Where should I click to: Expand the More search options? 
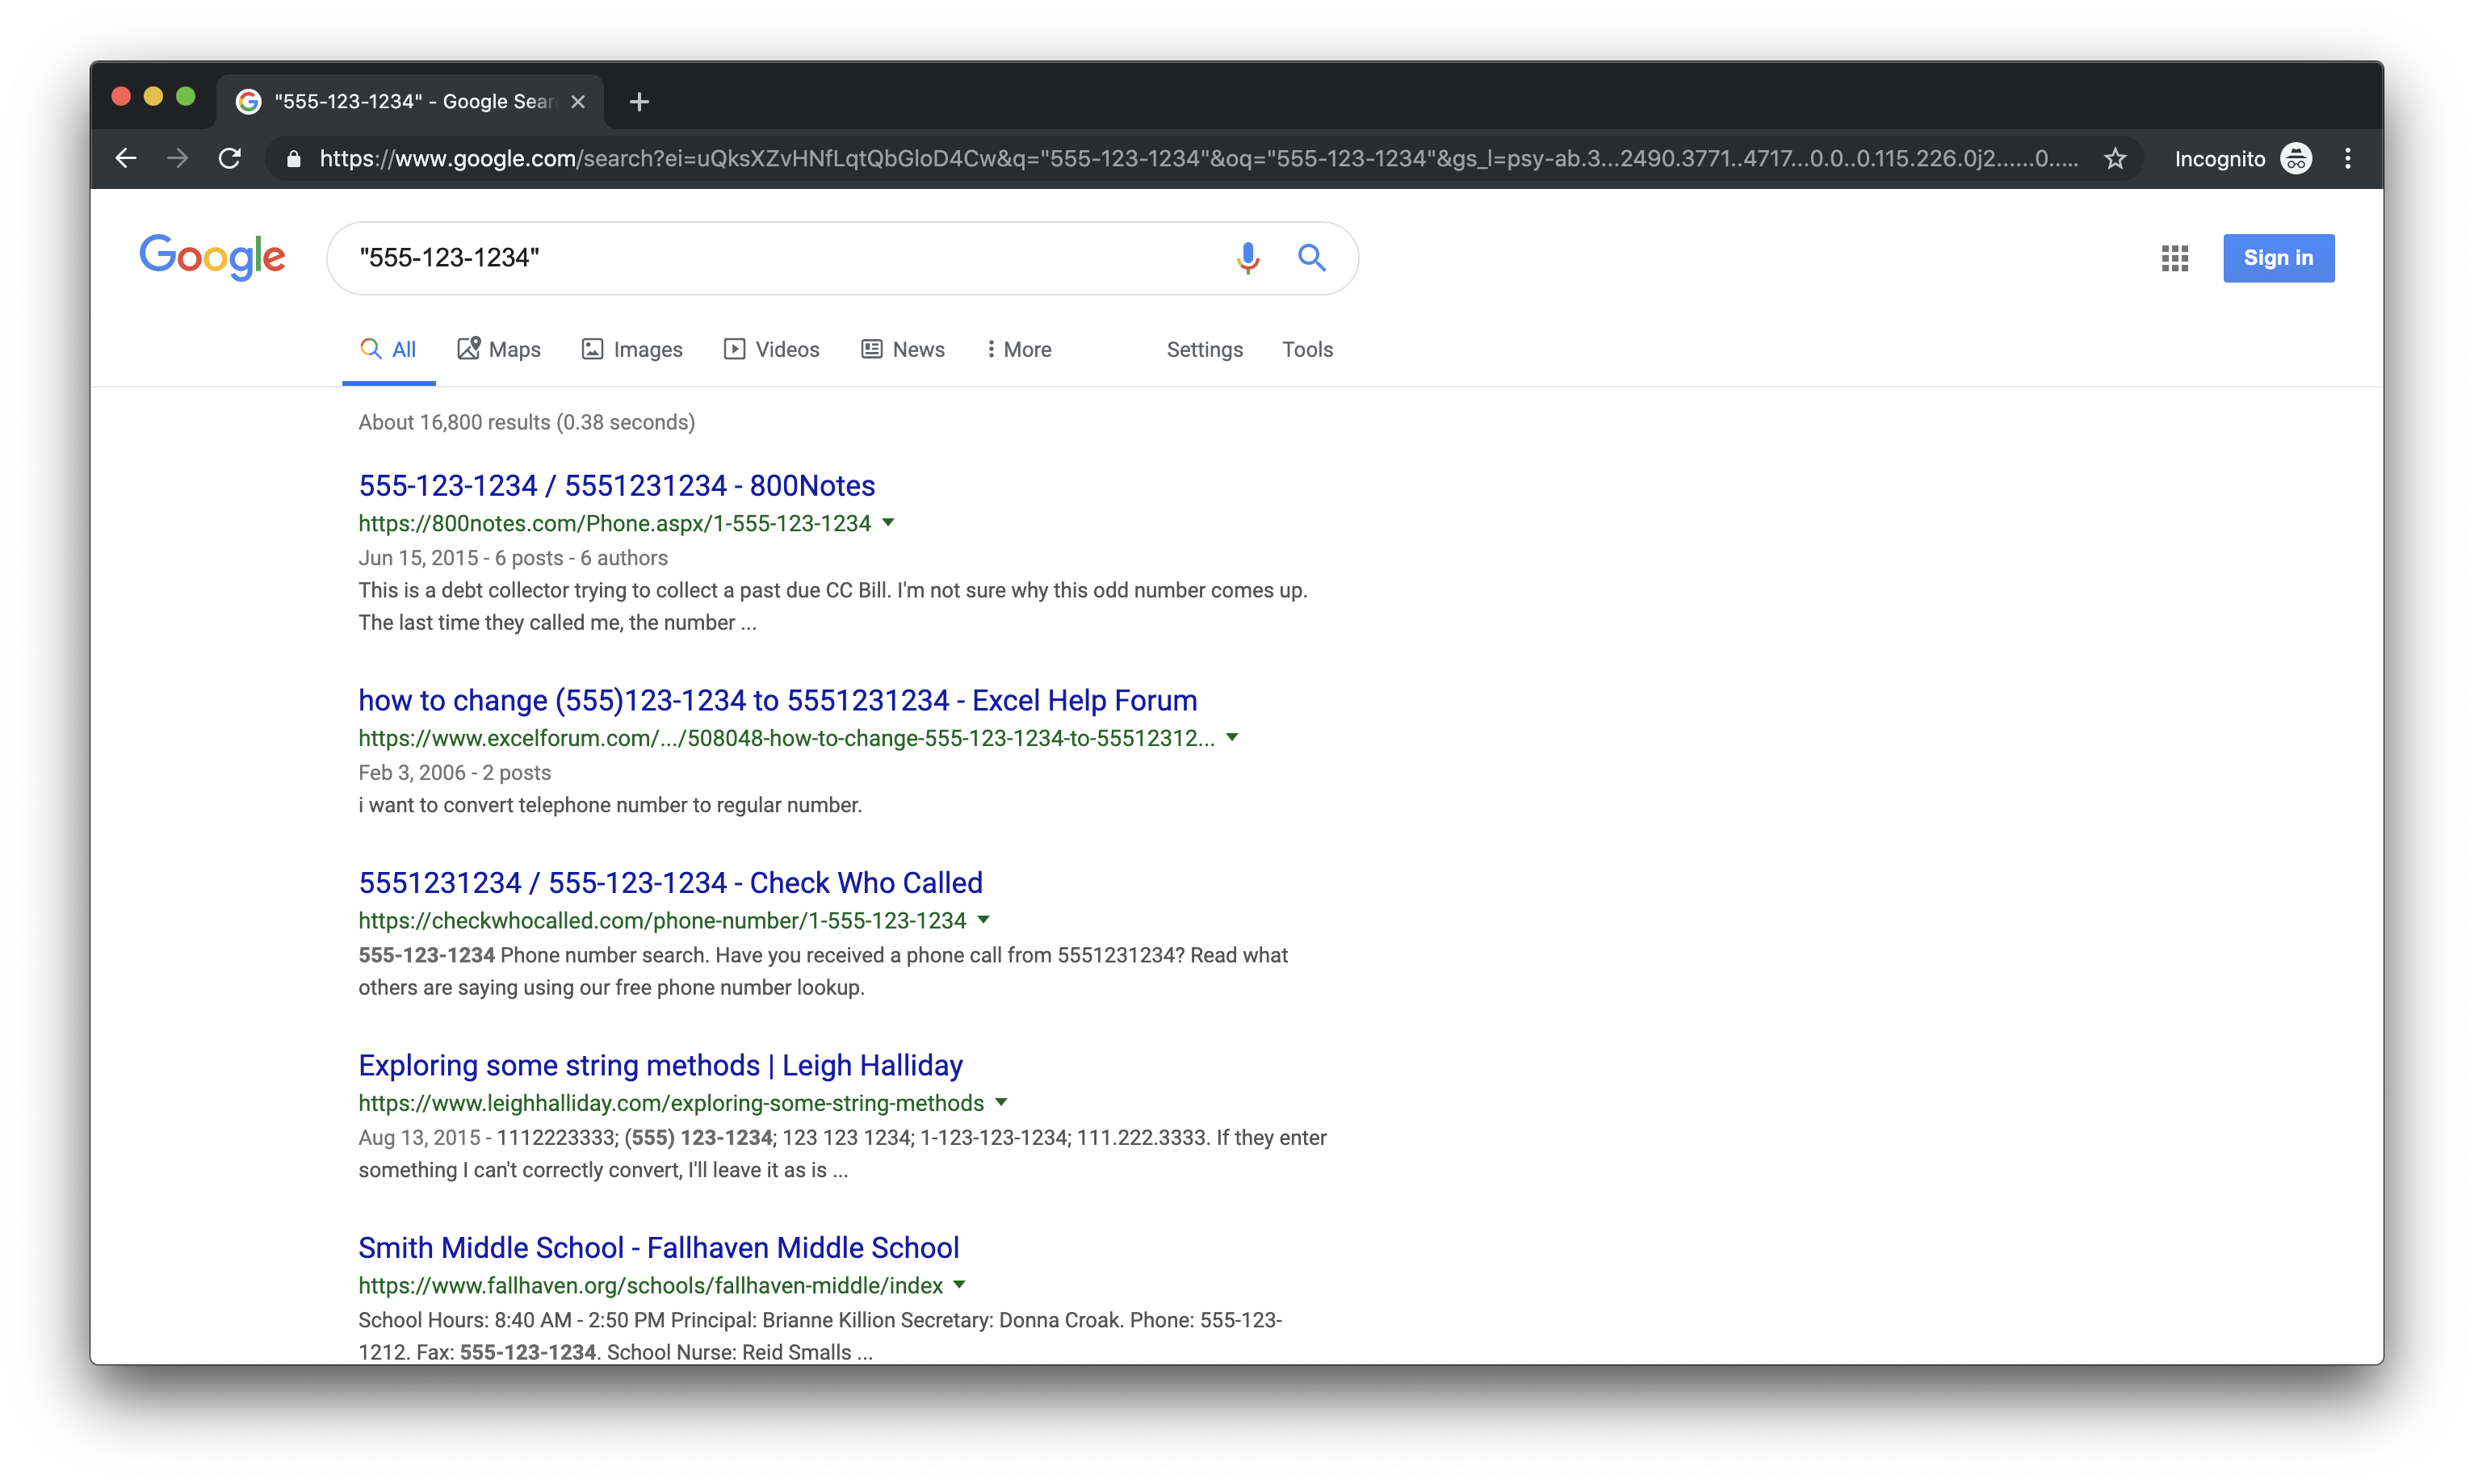pyautogui.click(x=1018, y=349)
